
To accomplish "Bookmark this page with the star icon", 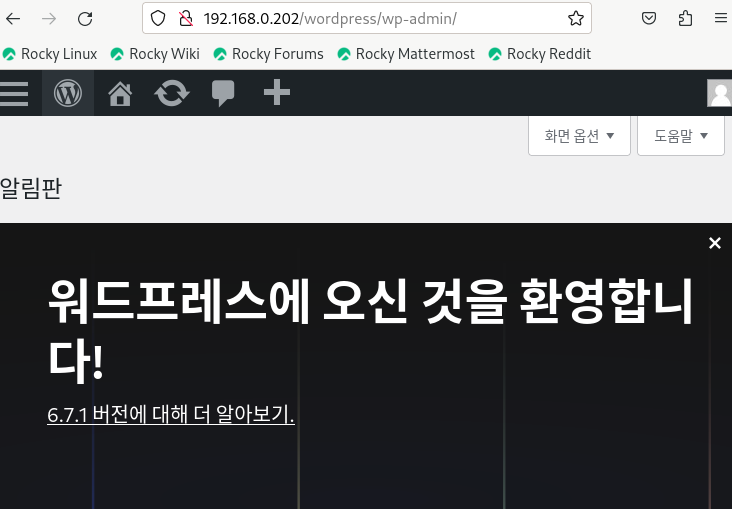I will pos(576,19).
